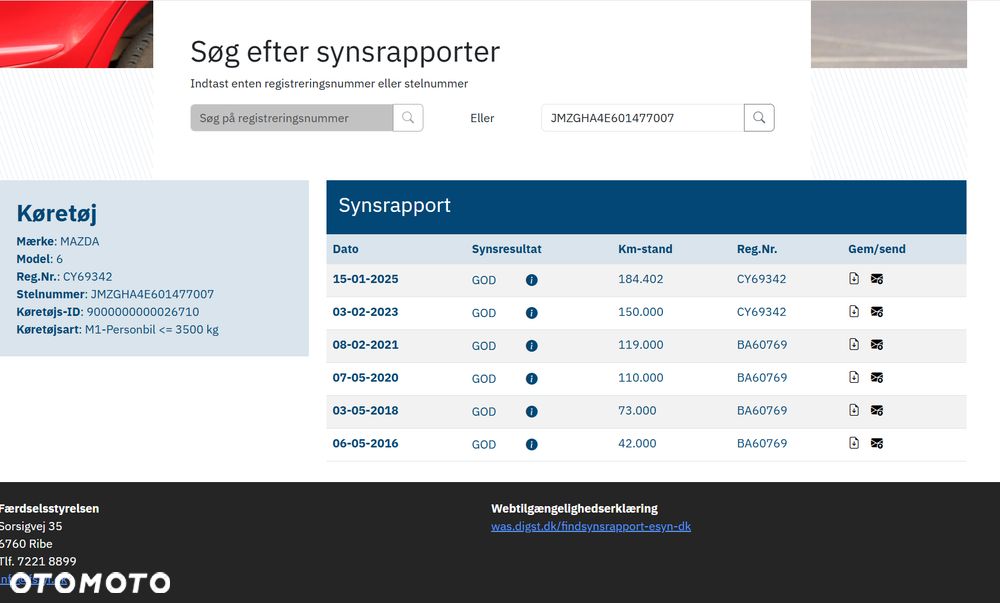This screenshot has height=603, width=1000.
Task: Click the 'Søg efter synsrapporter' heading
Action: tap(345, 52)
